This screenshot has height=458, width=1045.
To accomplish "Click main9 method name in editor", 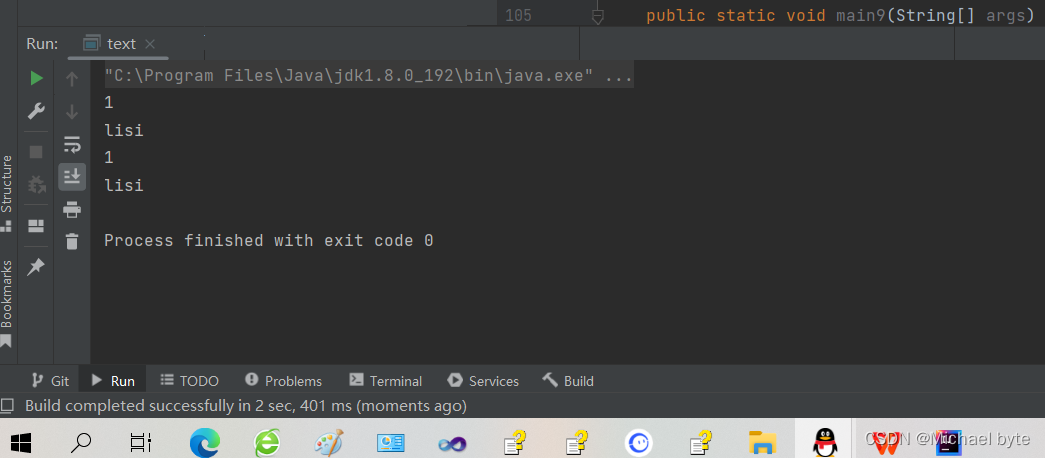I will (x=861, y=15).
